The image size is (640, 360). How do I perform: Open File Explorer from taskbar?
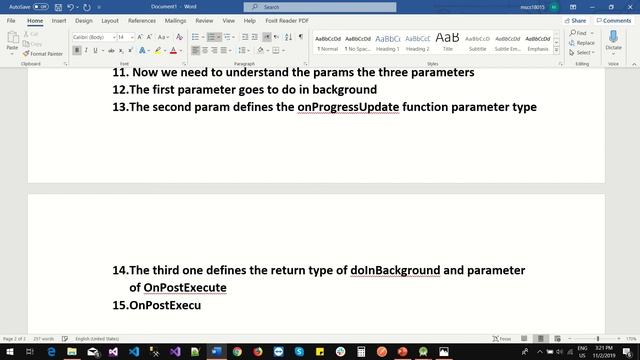72,351
